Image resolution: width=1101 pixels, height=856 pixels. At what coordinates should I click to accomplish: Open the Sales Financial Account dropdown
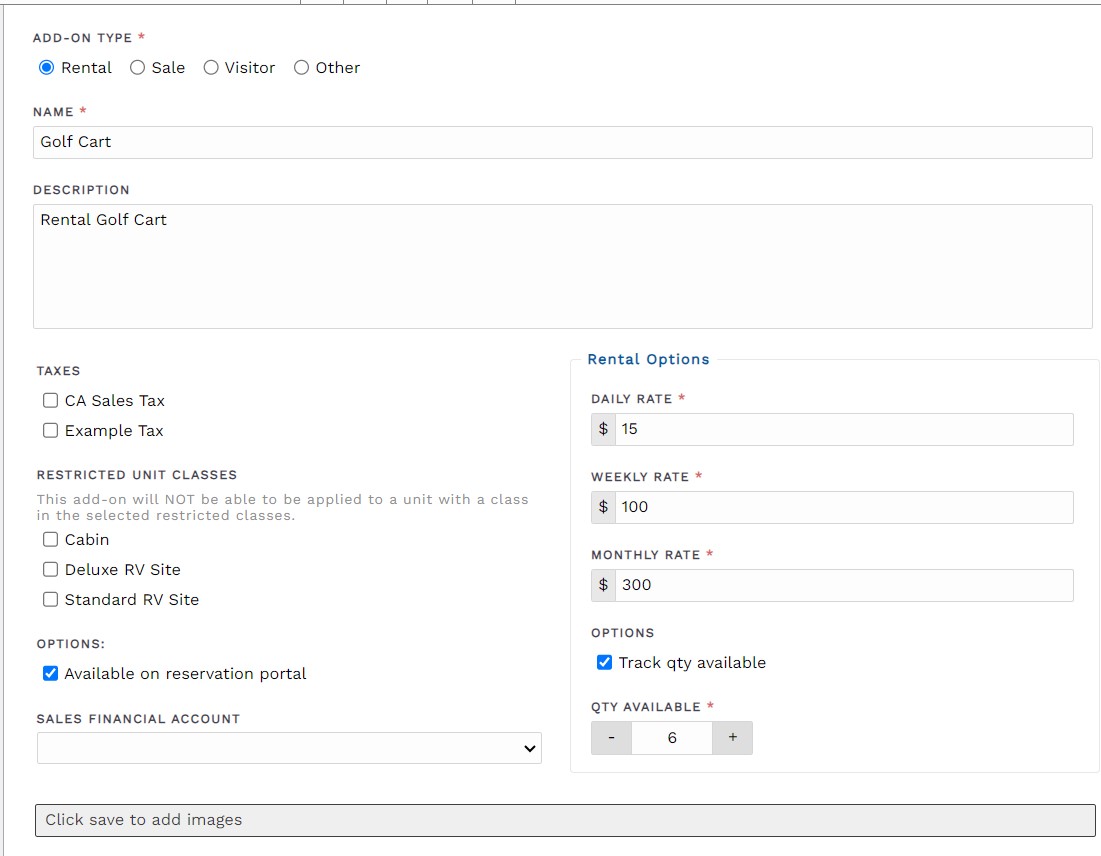[289, 748]
